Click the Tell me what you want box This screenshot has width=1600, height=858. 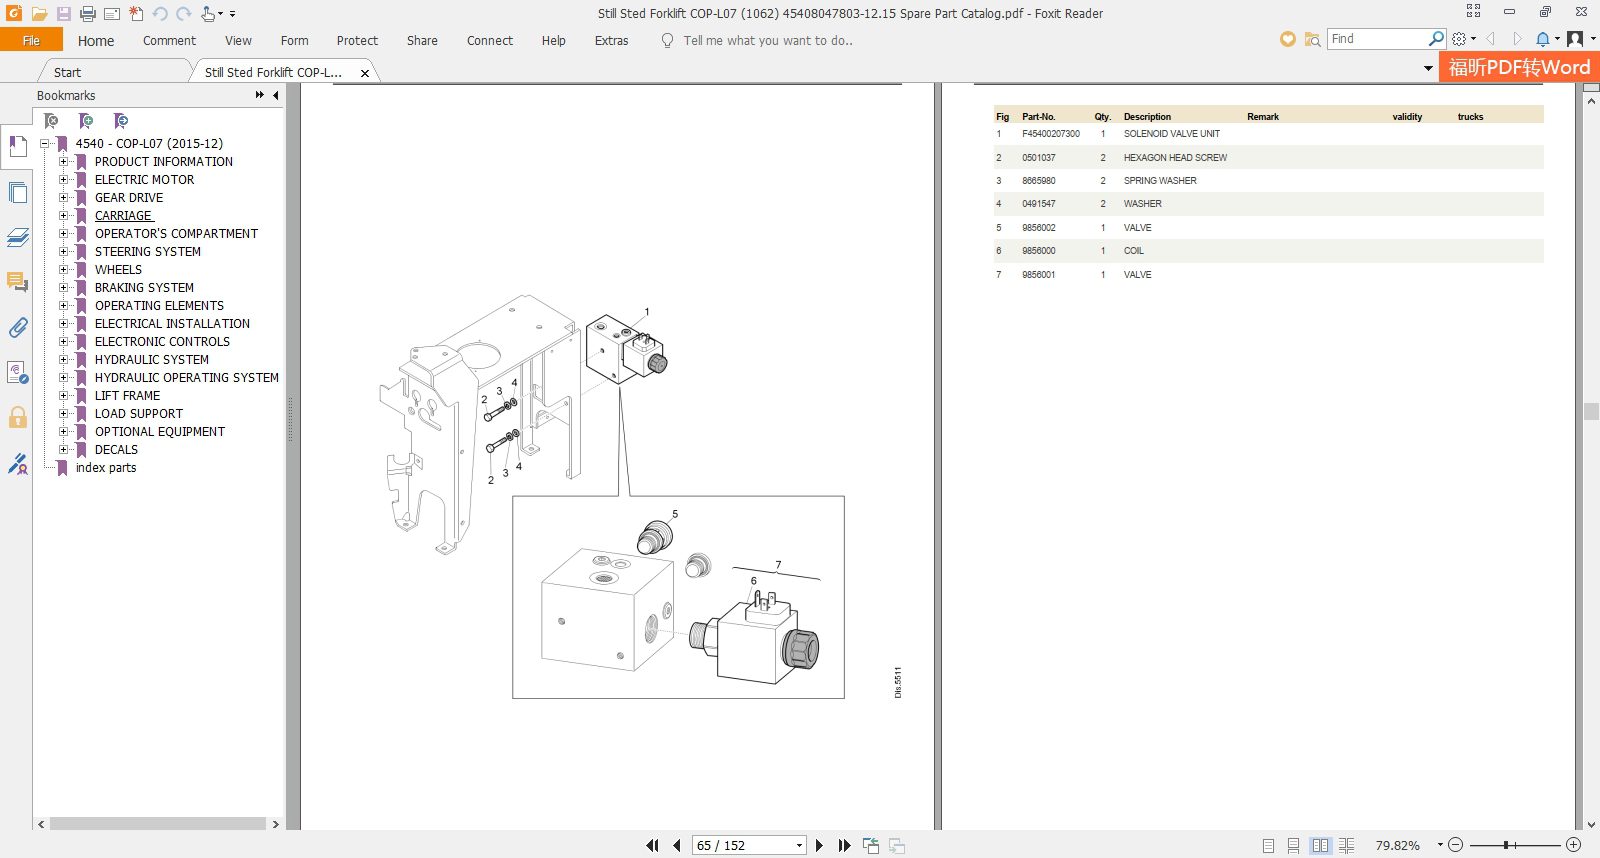coord(767,41)
